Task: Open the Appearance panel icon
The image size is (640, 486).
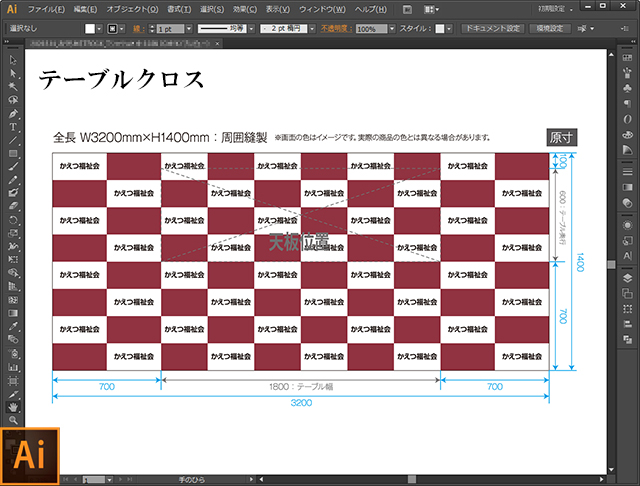Action: coord(627,225)
